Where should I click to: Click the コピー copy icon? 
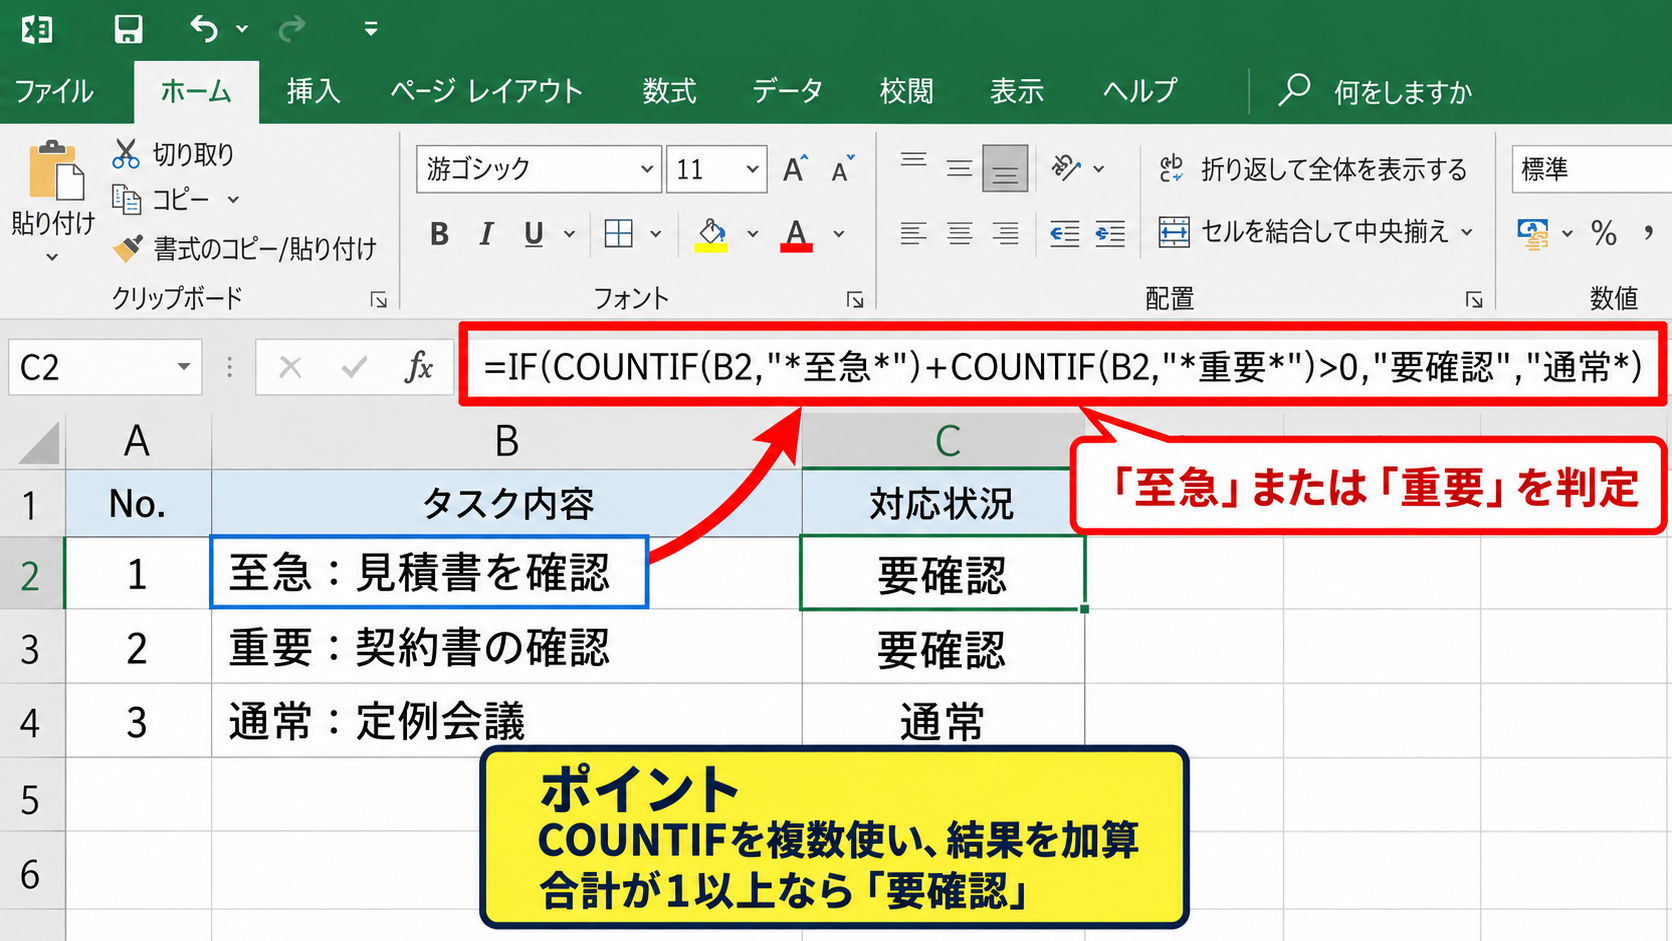126,200
